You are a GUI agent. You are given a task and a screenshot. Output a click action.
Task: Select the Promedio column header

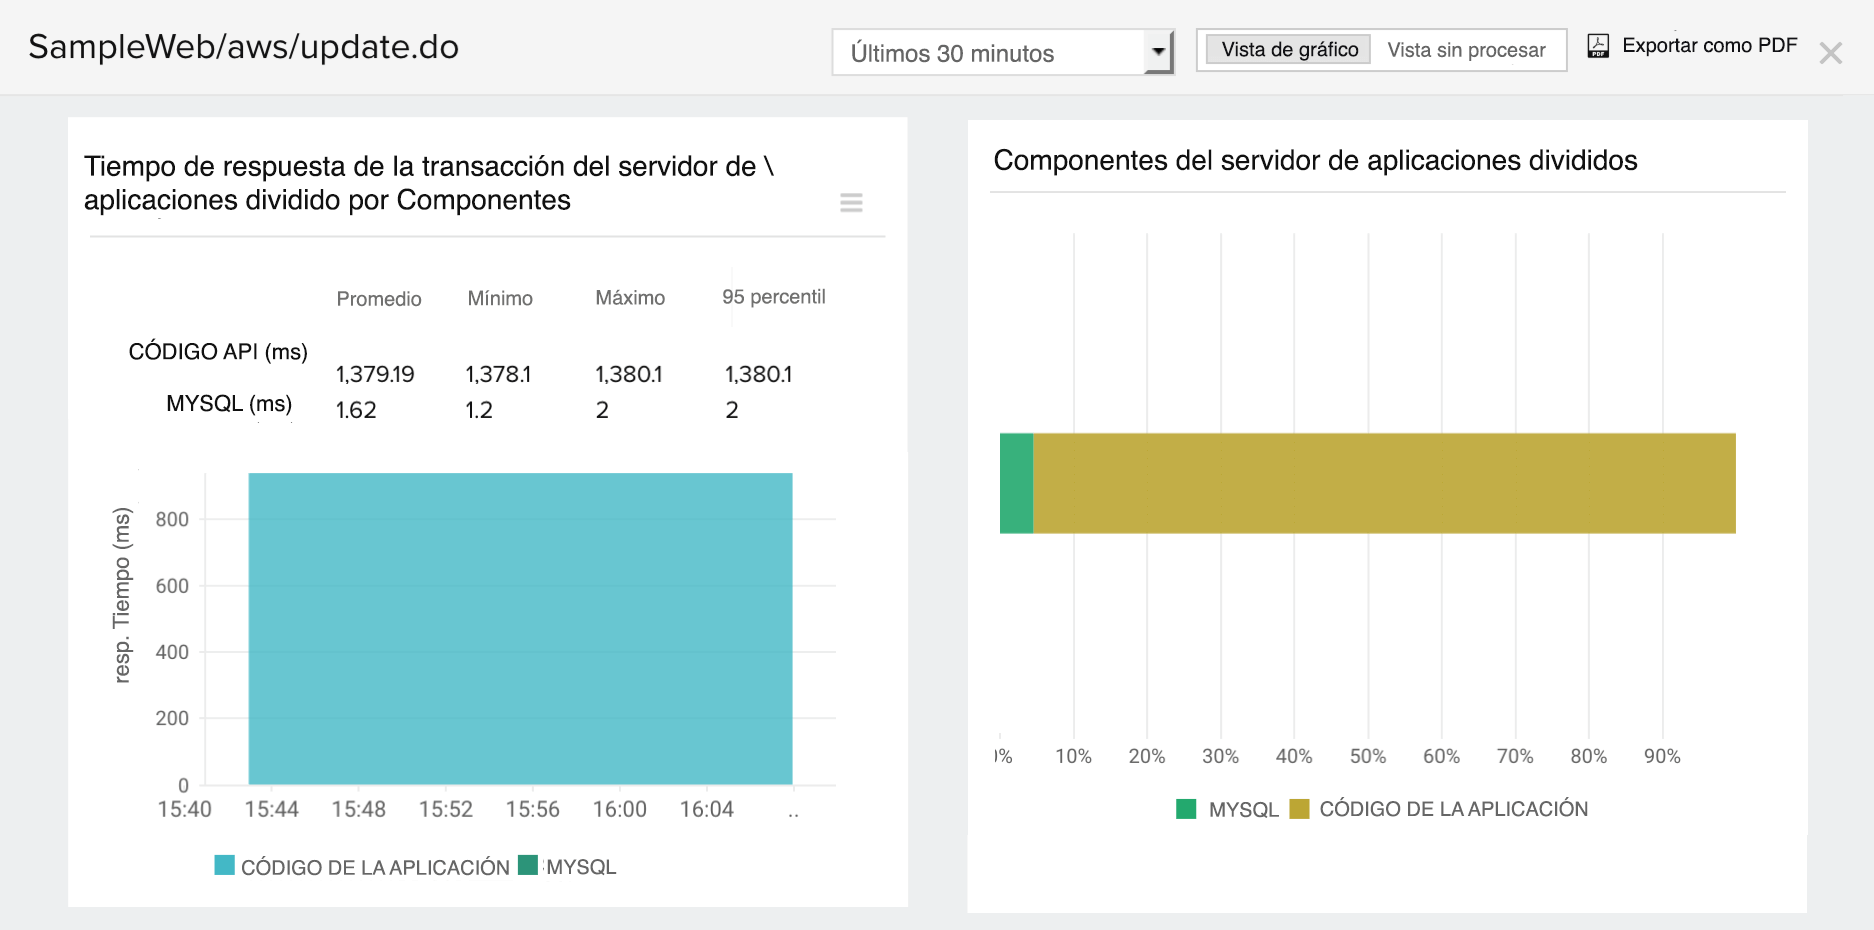tap(379, 299)
